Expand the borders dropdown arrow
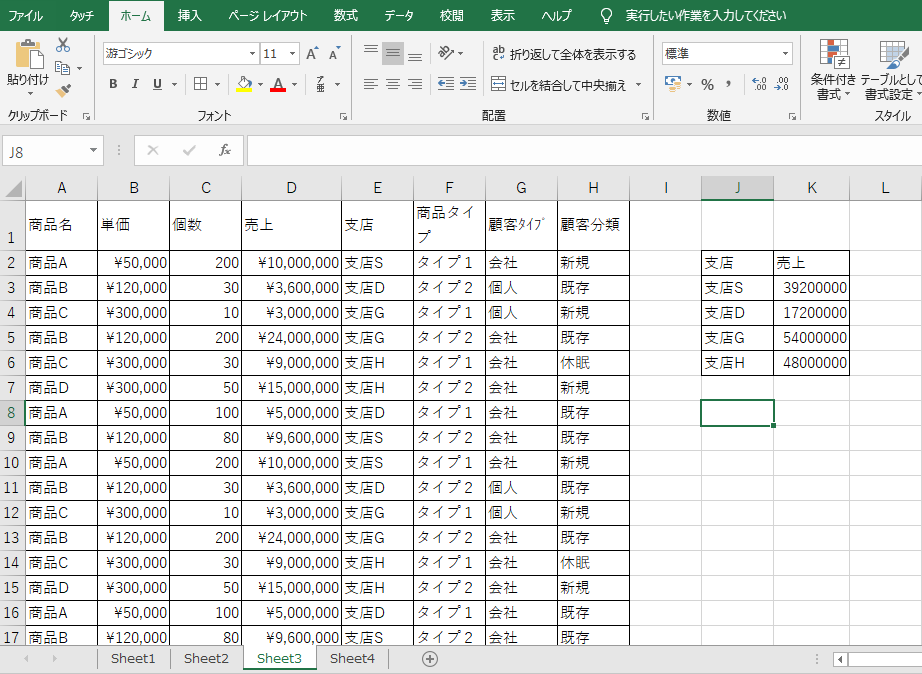This screenshot has height=674, width=922. (x=218, y=85)
